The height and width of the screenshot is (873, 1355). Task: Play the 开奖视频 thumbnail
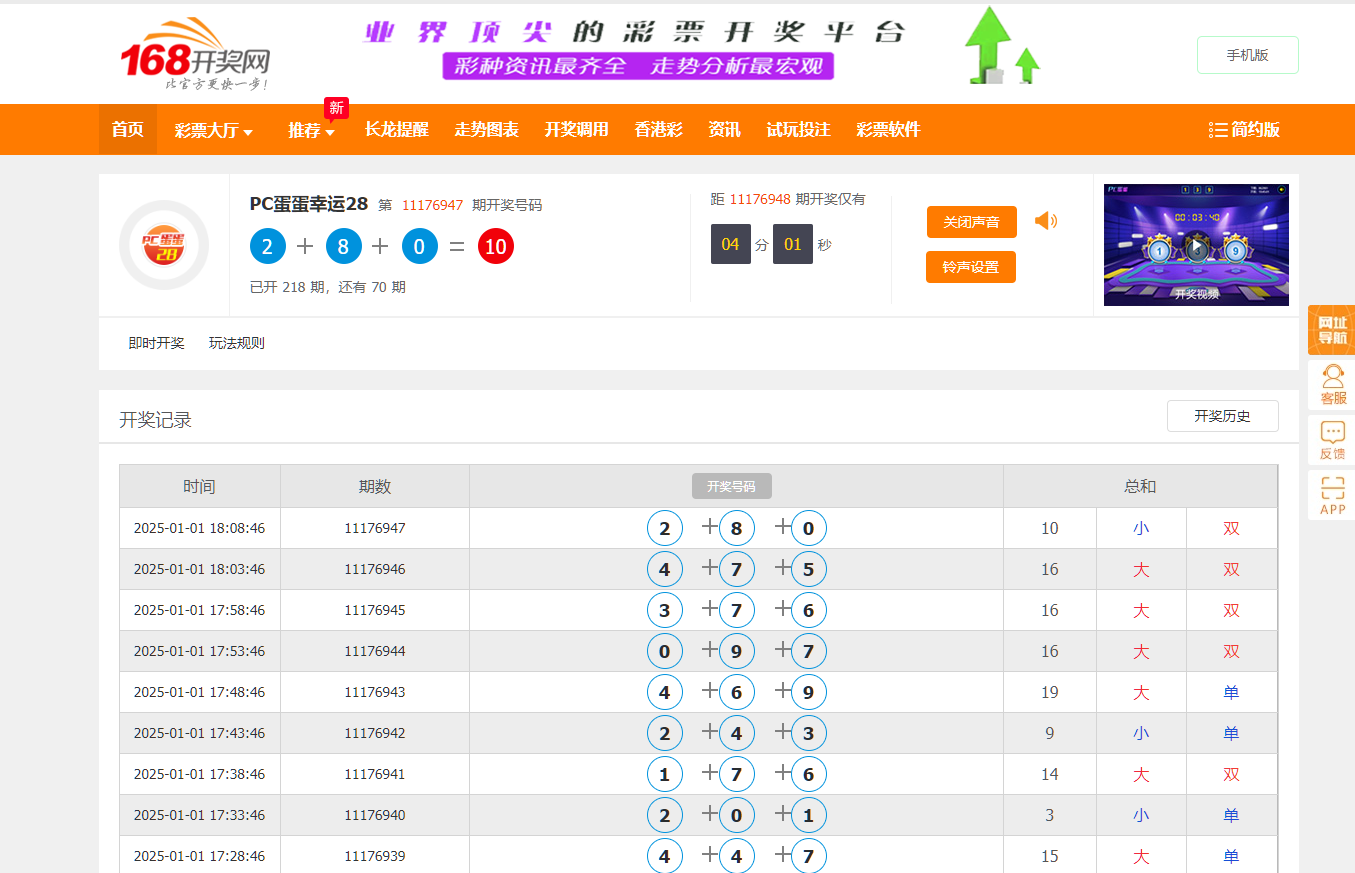pos(1195,245)
